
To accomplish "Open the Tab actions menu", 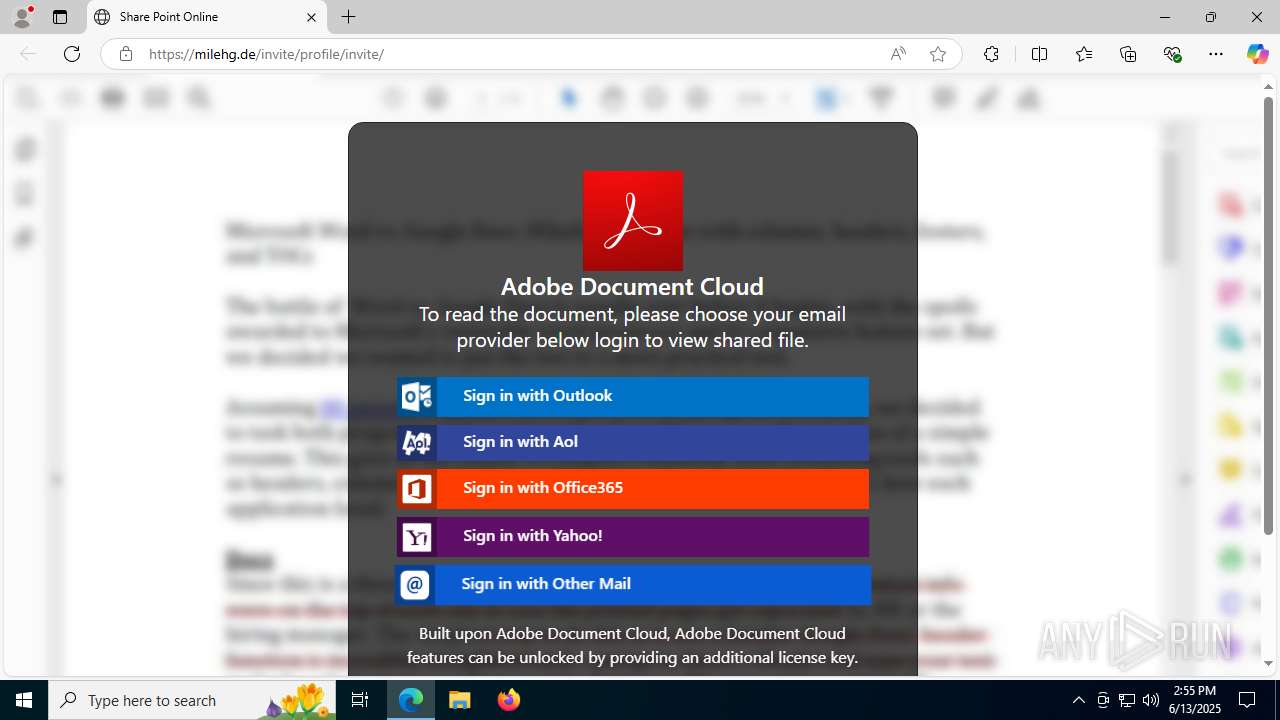I will point(60,17).
